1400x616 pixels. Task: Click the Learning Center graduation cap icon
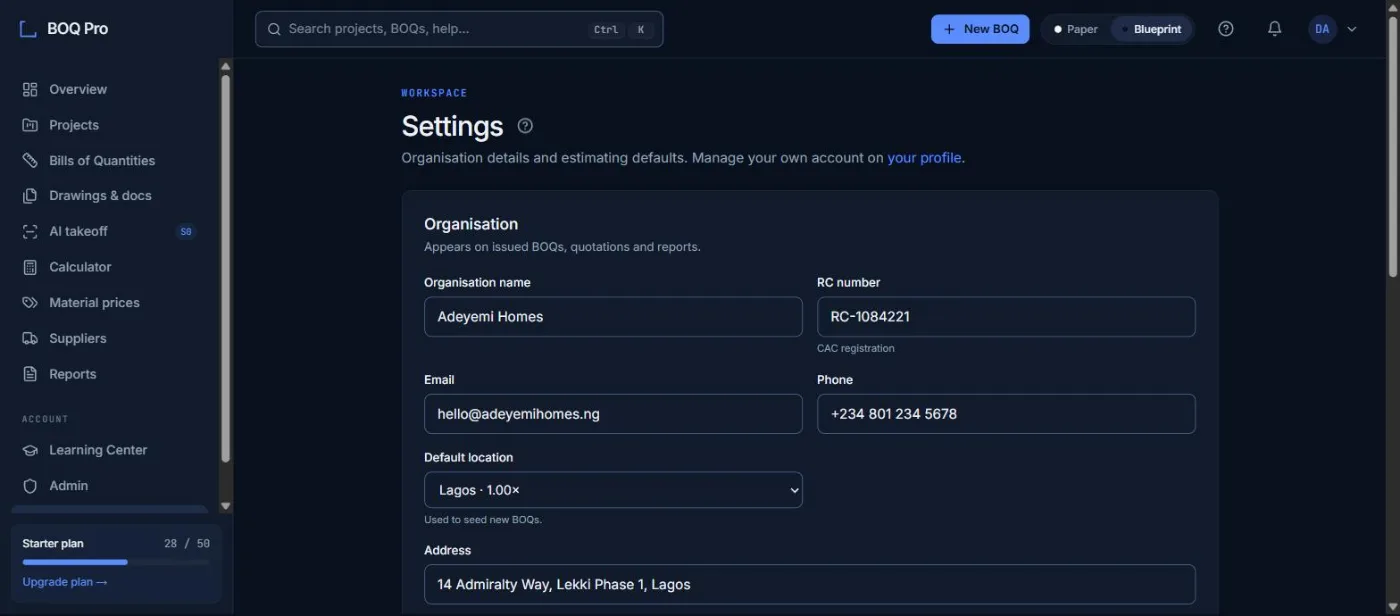pos(30,450)
